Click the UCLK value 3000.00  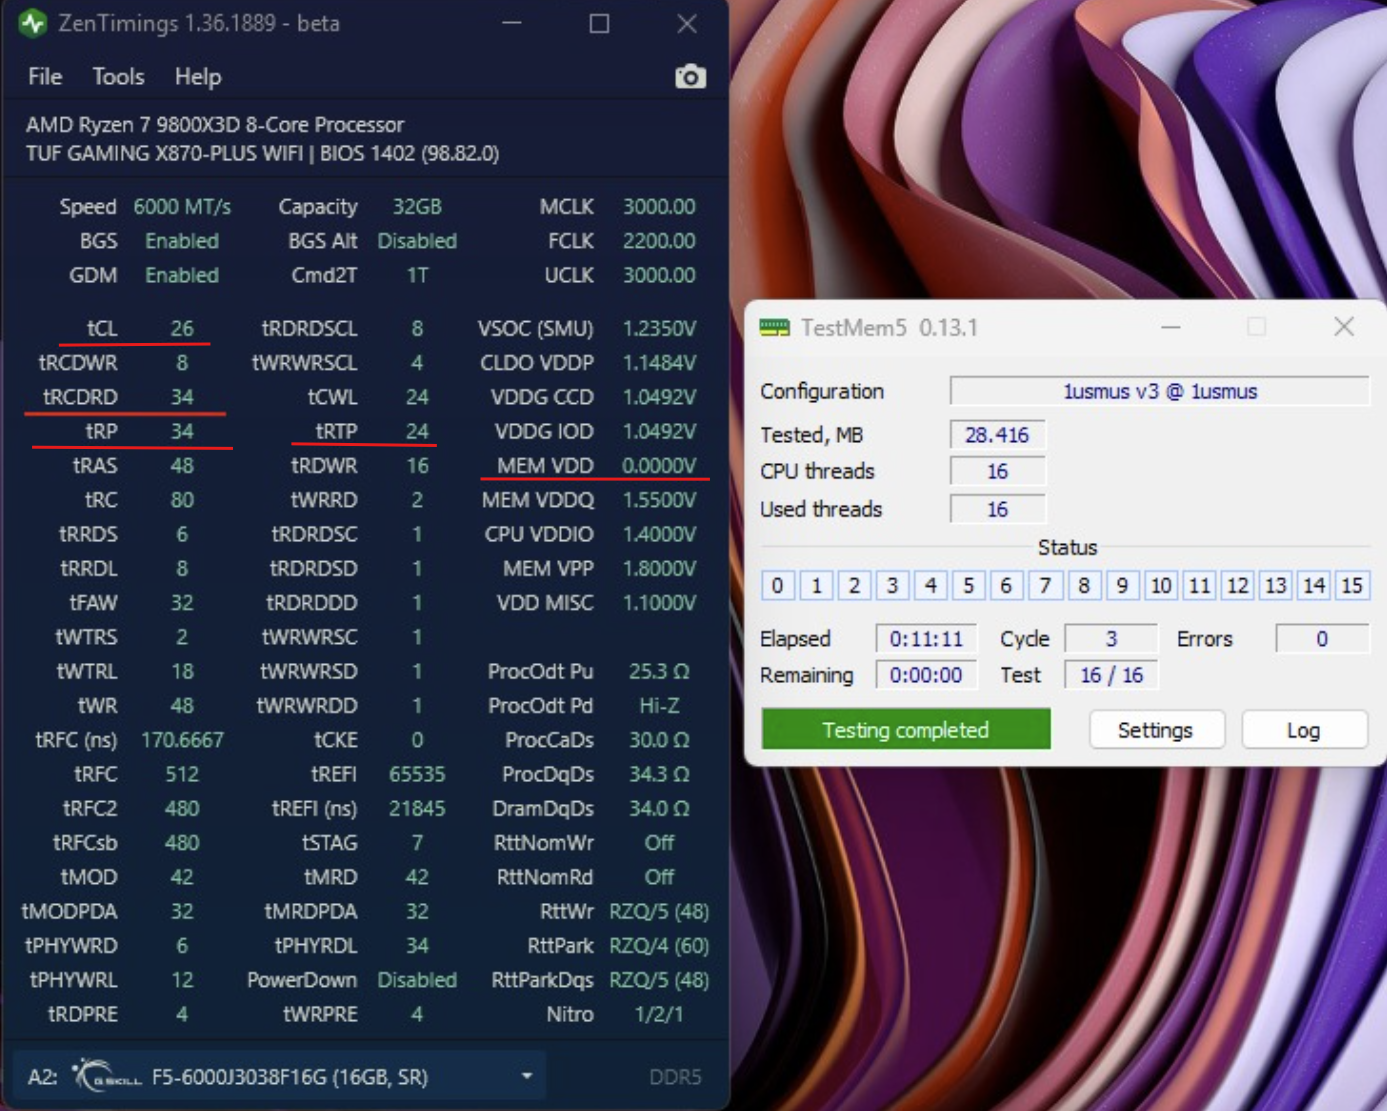tap(659, 275)
